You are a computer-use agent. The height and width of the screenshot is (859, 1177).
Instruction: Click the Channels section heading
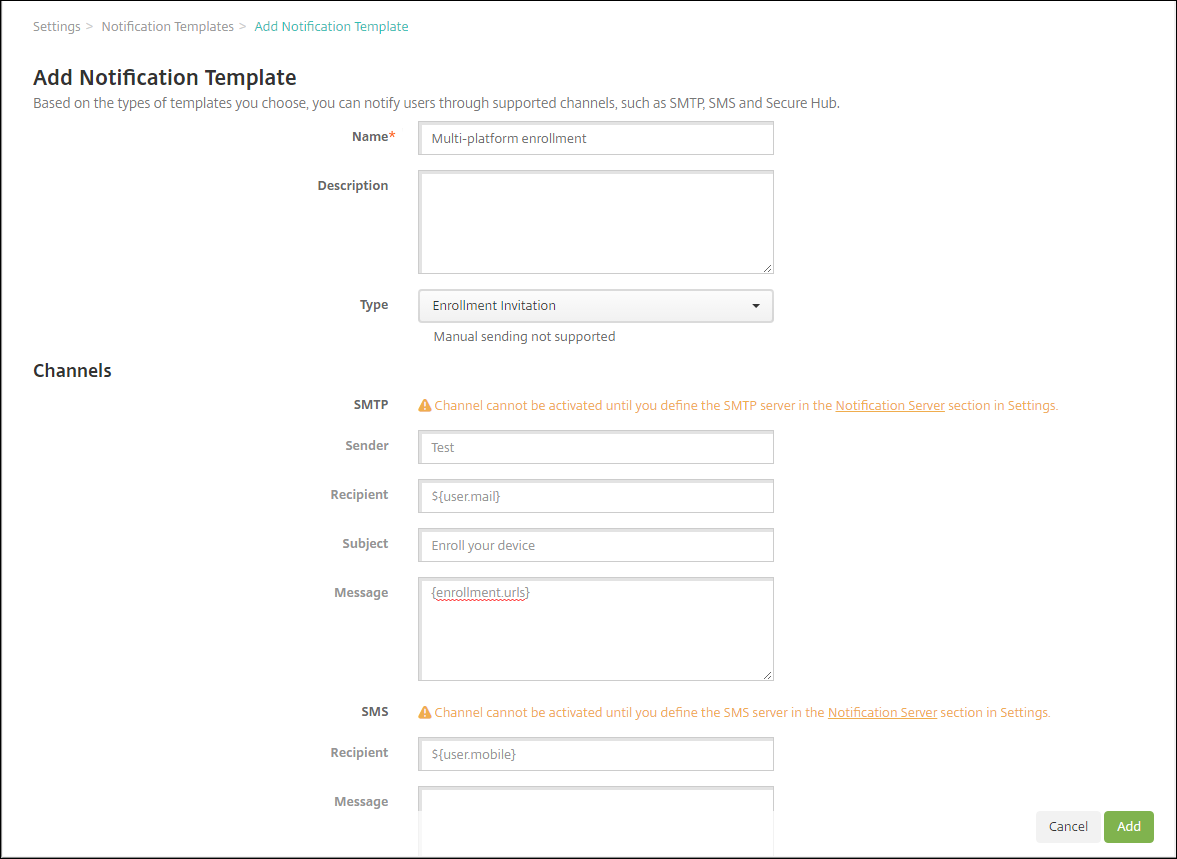(72, 371)
